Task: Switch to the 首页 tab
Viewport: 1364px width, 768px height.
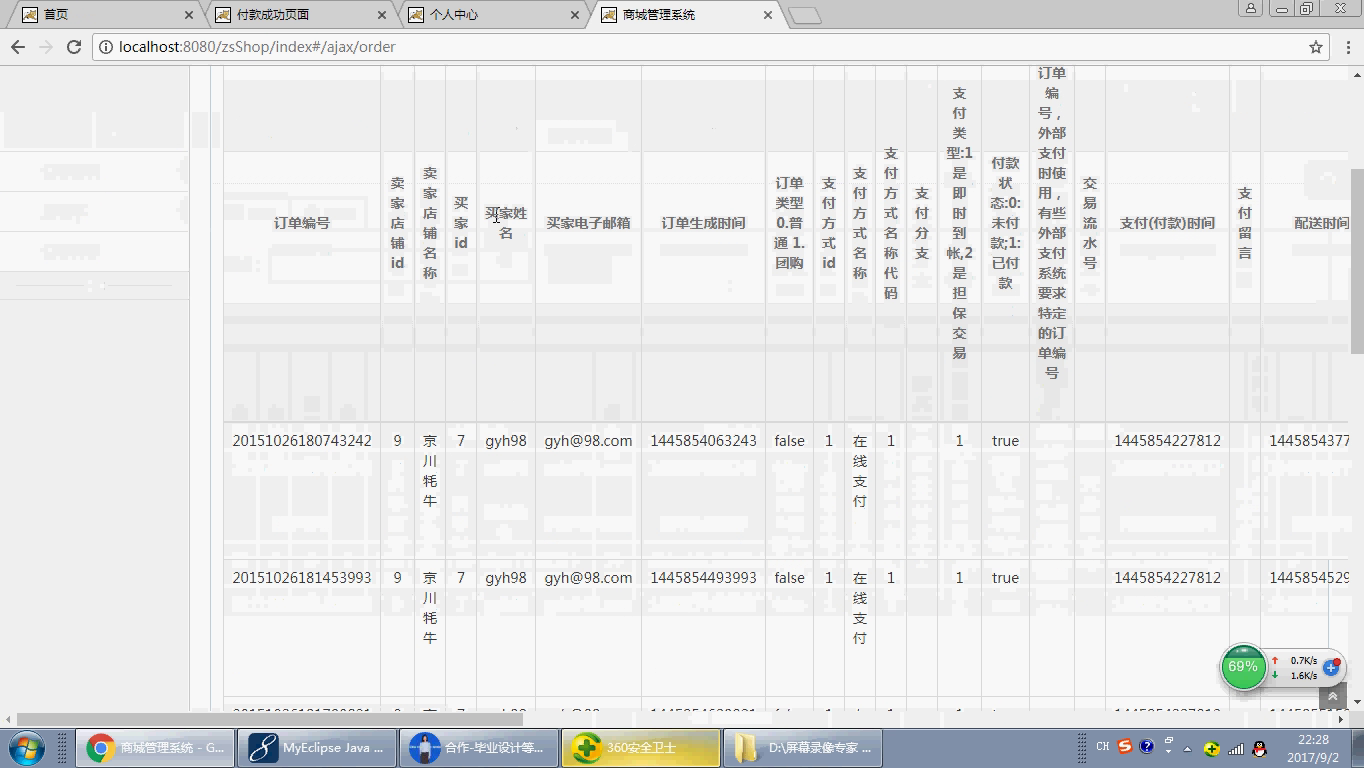Action: click(106, 15)
